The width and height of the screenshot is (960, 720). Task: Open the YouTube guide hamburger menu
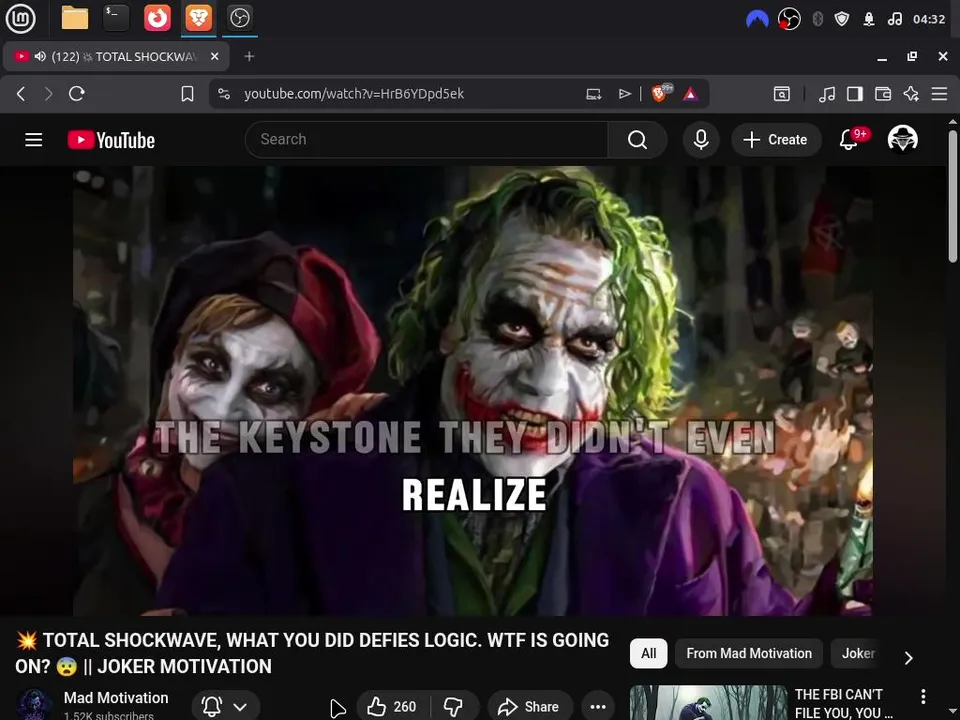[34, 140]
